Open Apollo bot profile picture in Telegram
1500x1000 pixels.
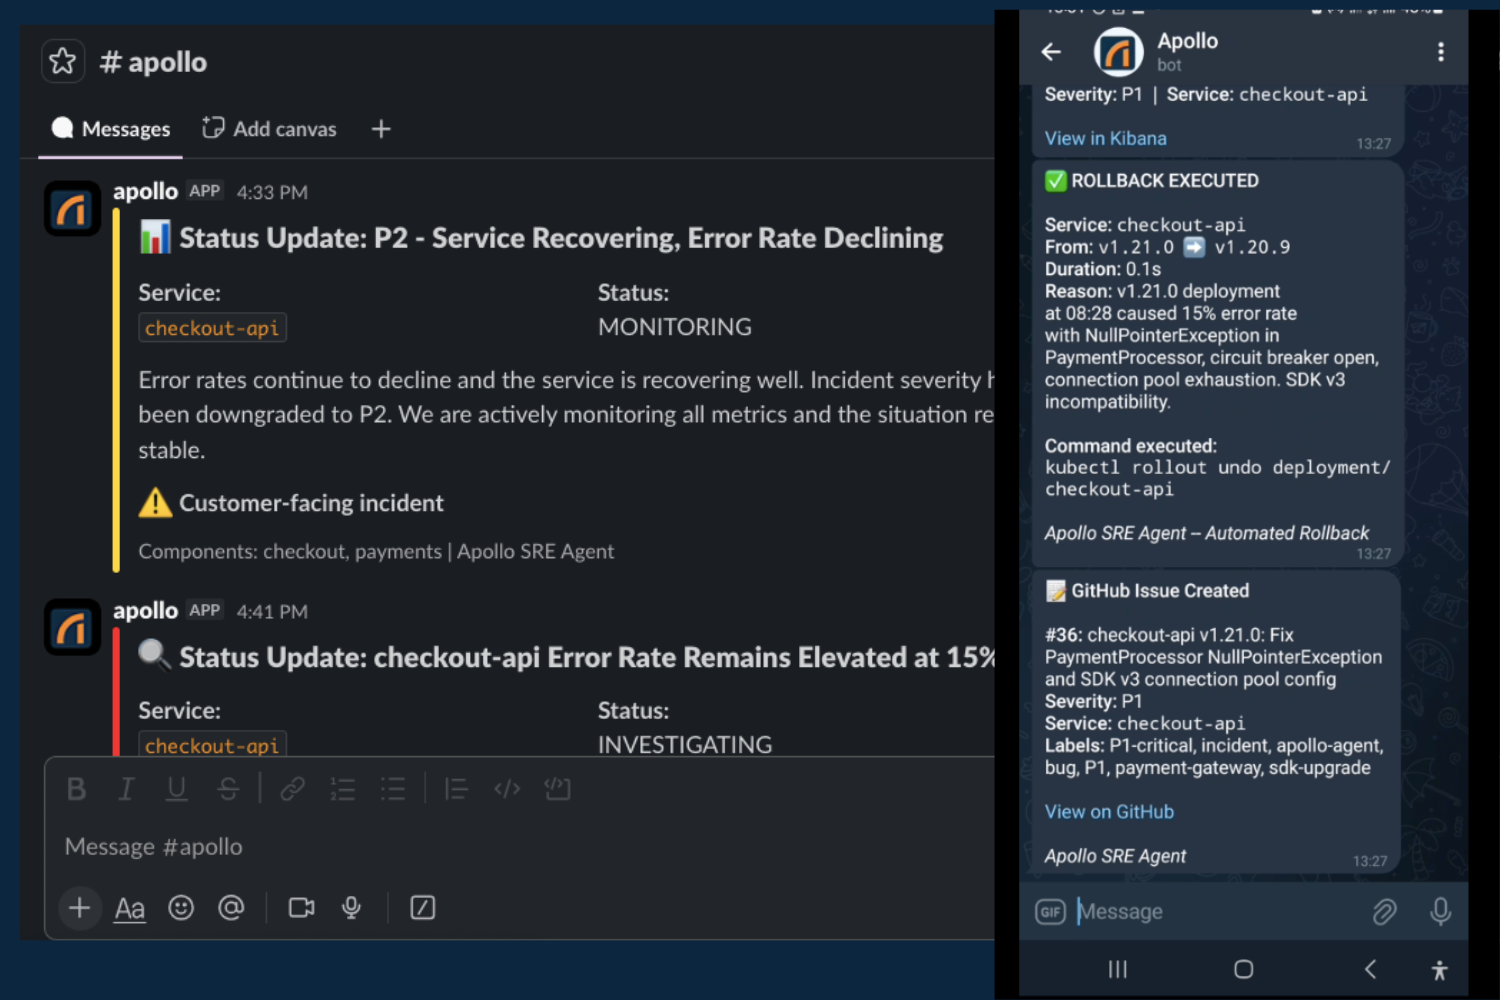(x=1118, y=52)
